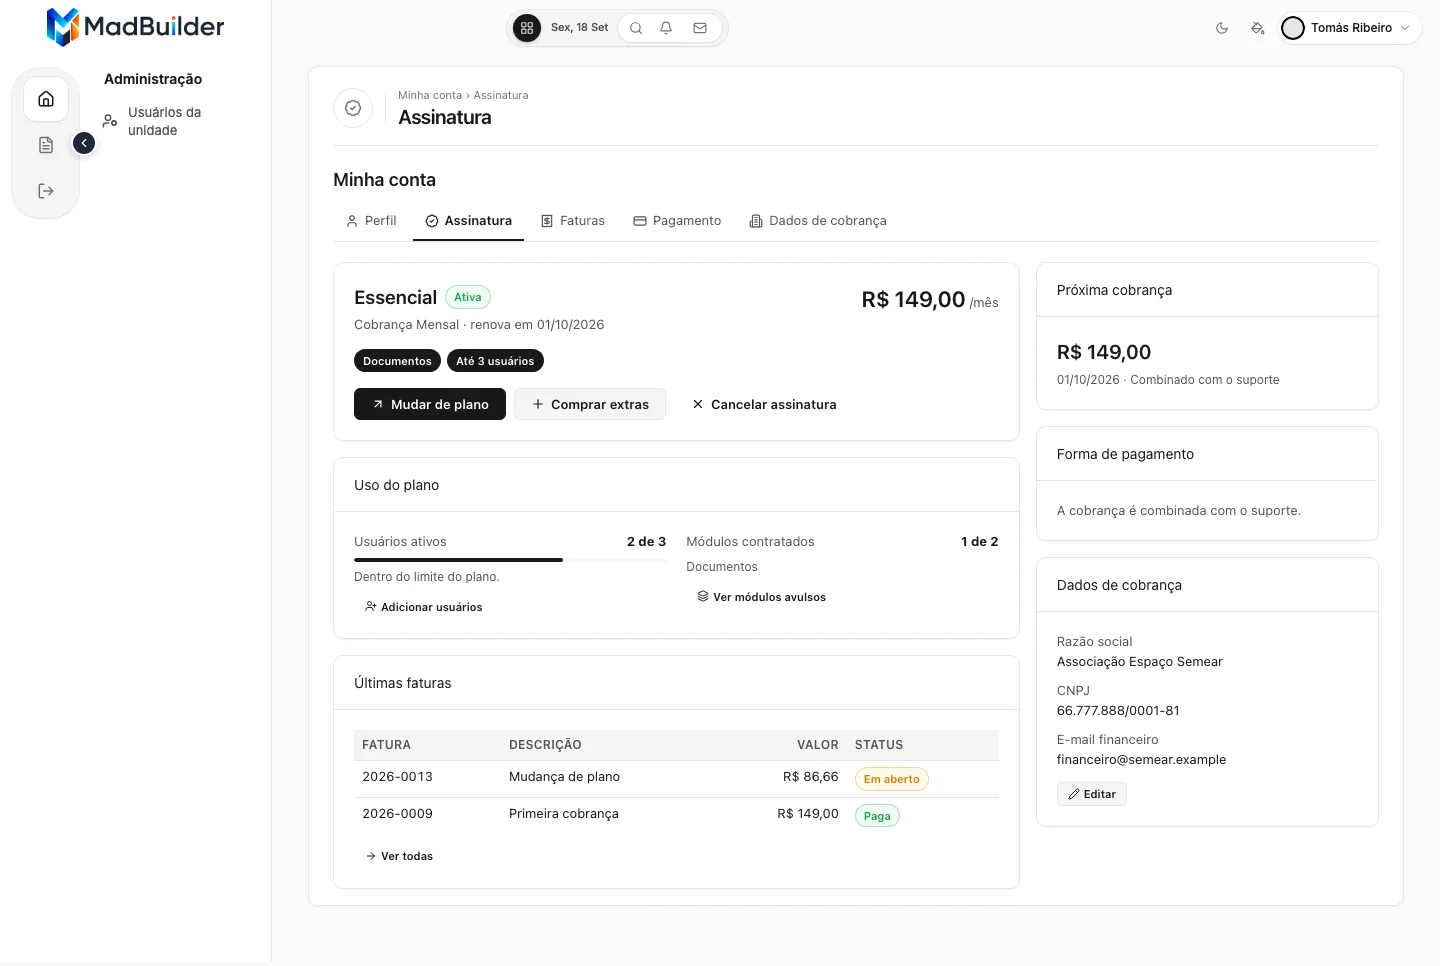The height and width of the screenshot is (966, 1440).
Task: Click the Ativa status badge
Action: (x=468, y=297)
